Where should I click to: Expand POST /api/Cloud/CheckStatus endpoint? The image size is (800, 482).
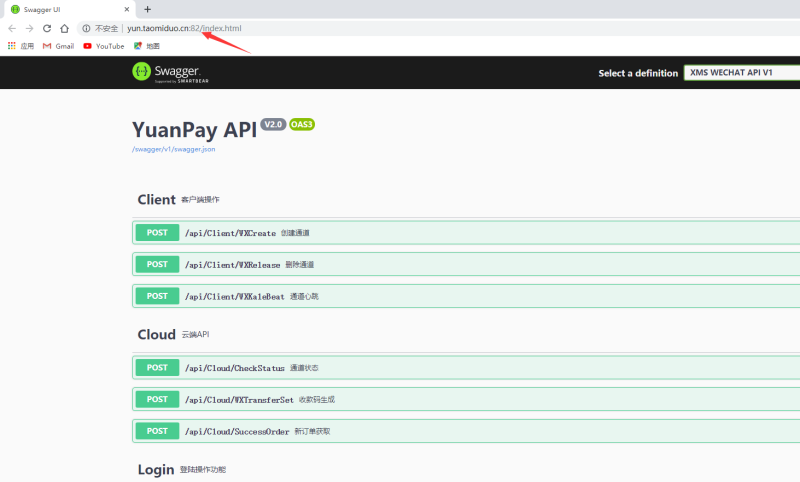pyautogui.click(x=466, y=368)
